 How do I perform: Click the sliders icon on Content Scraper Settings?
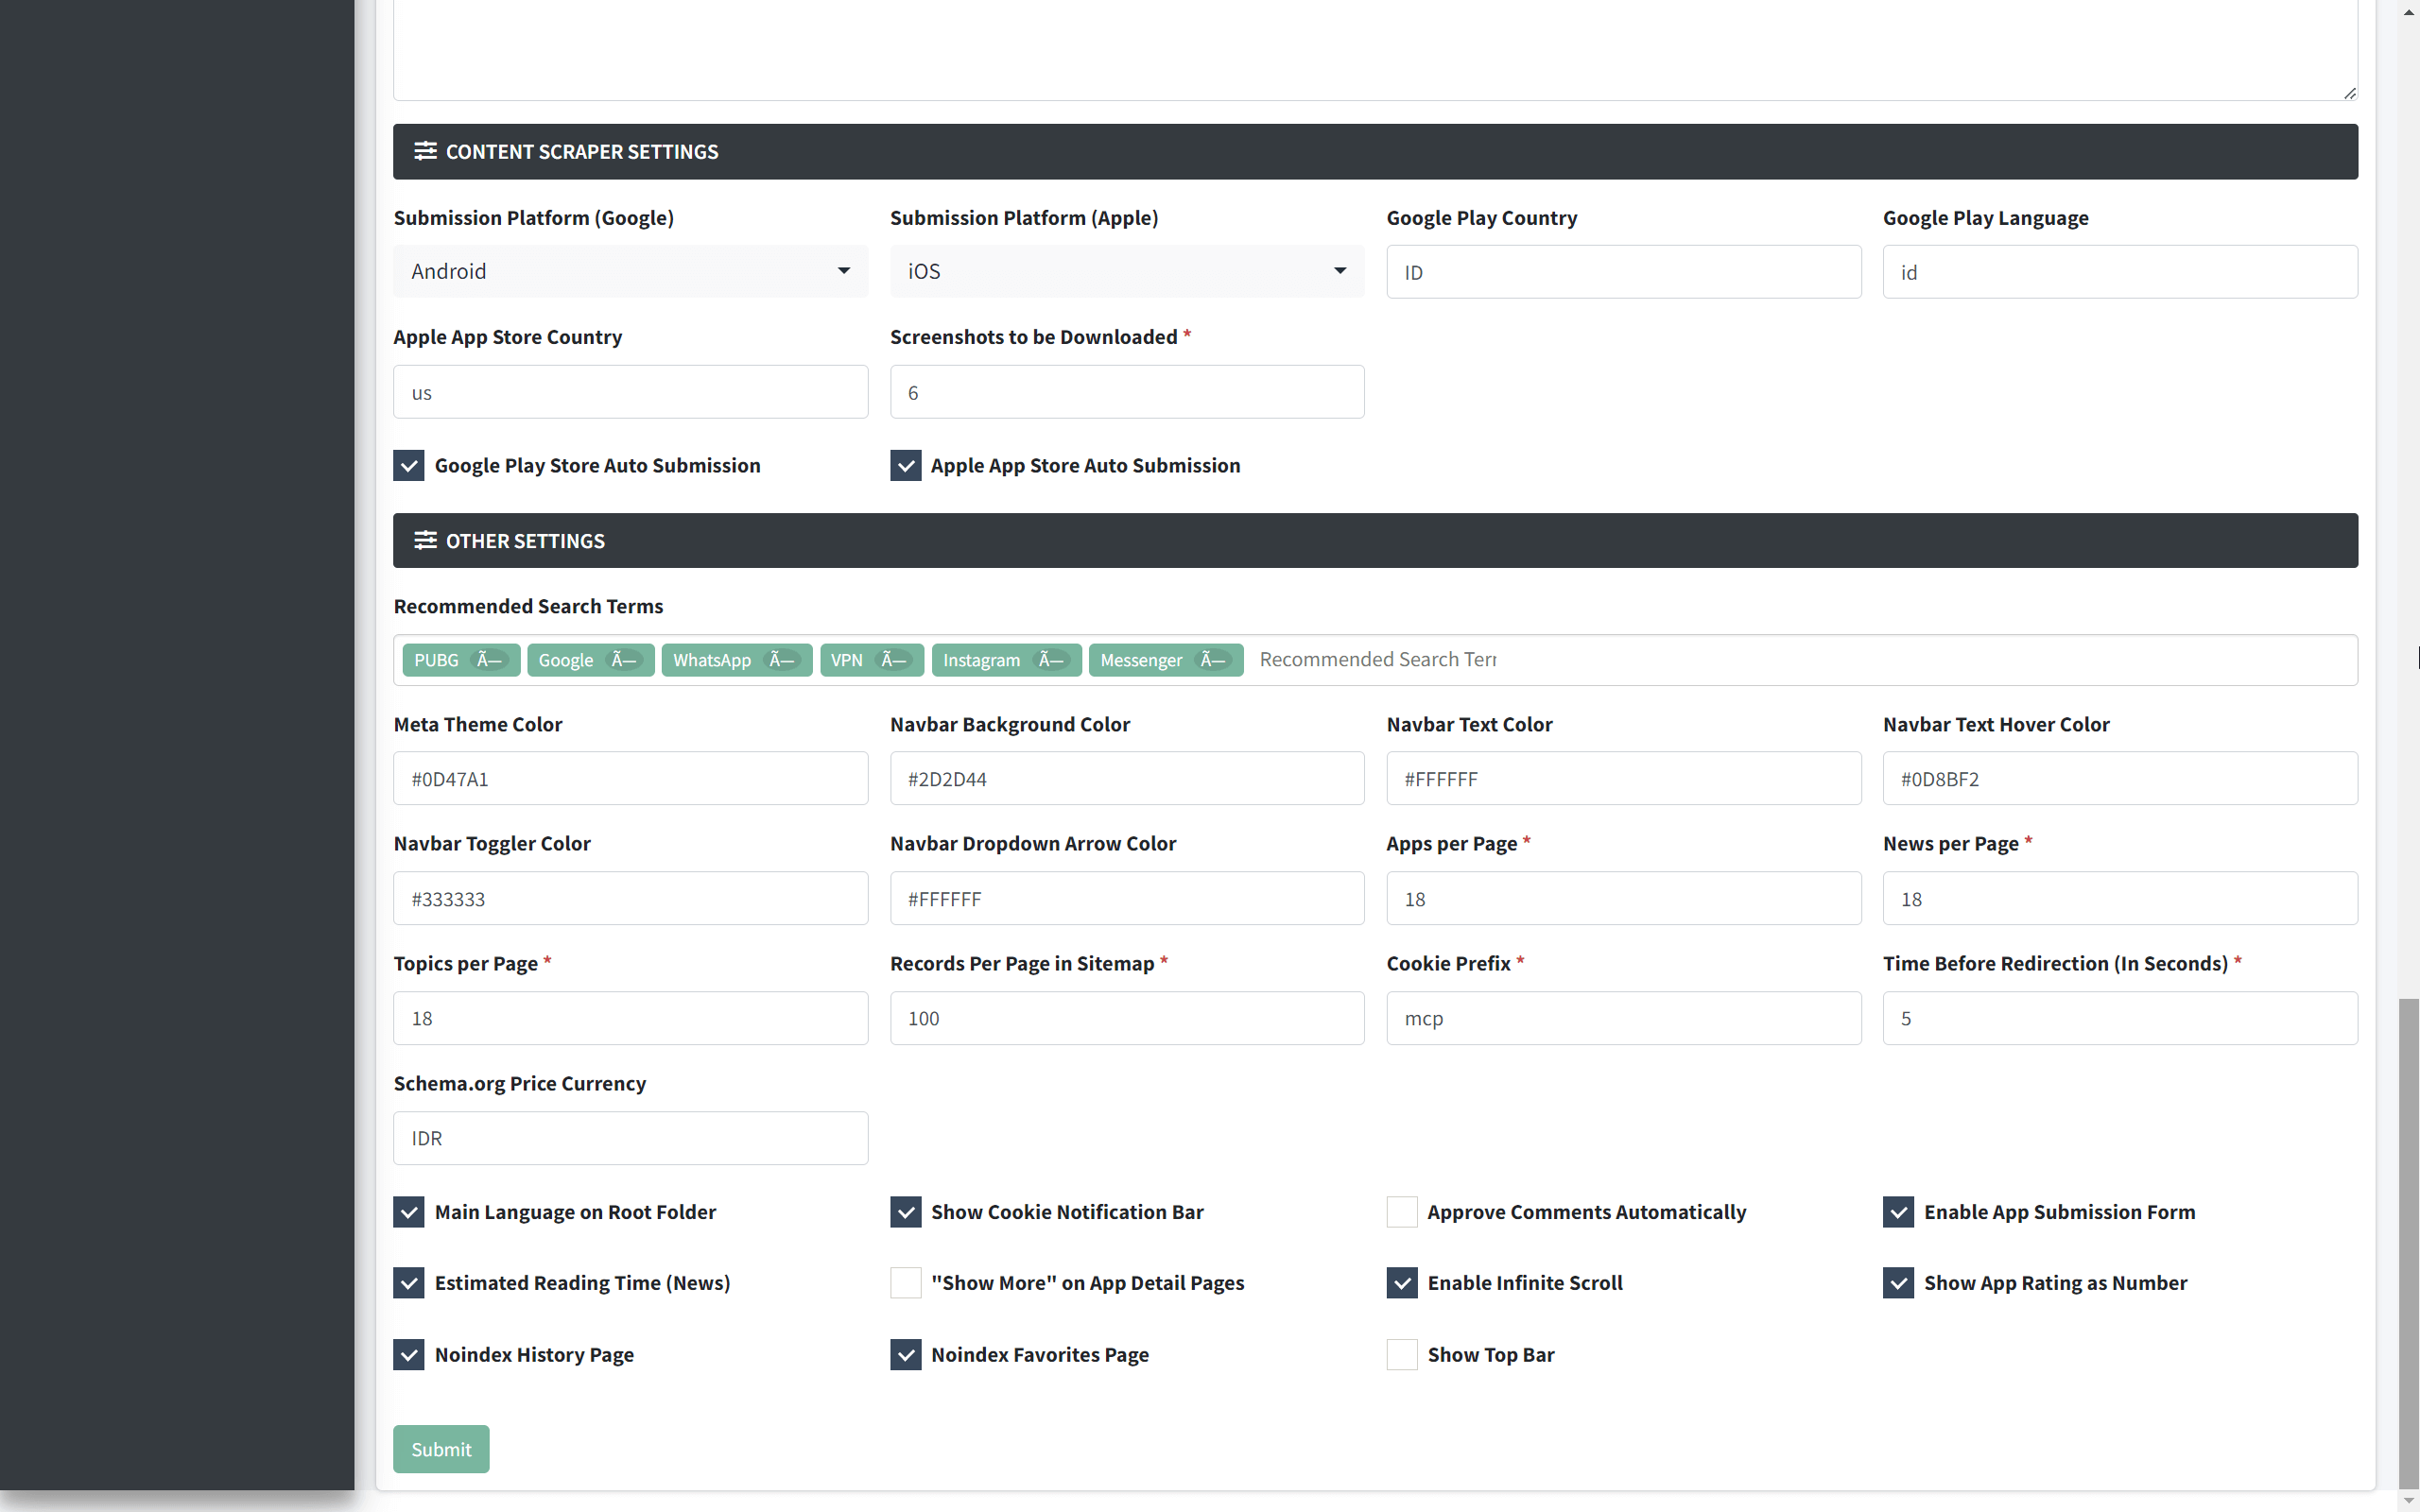pos(426,151)
